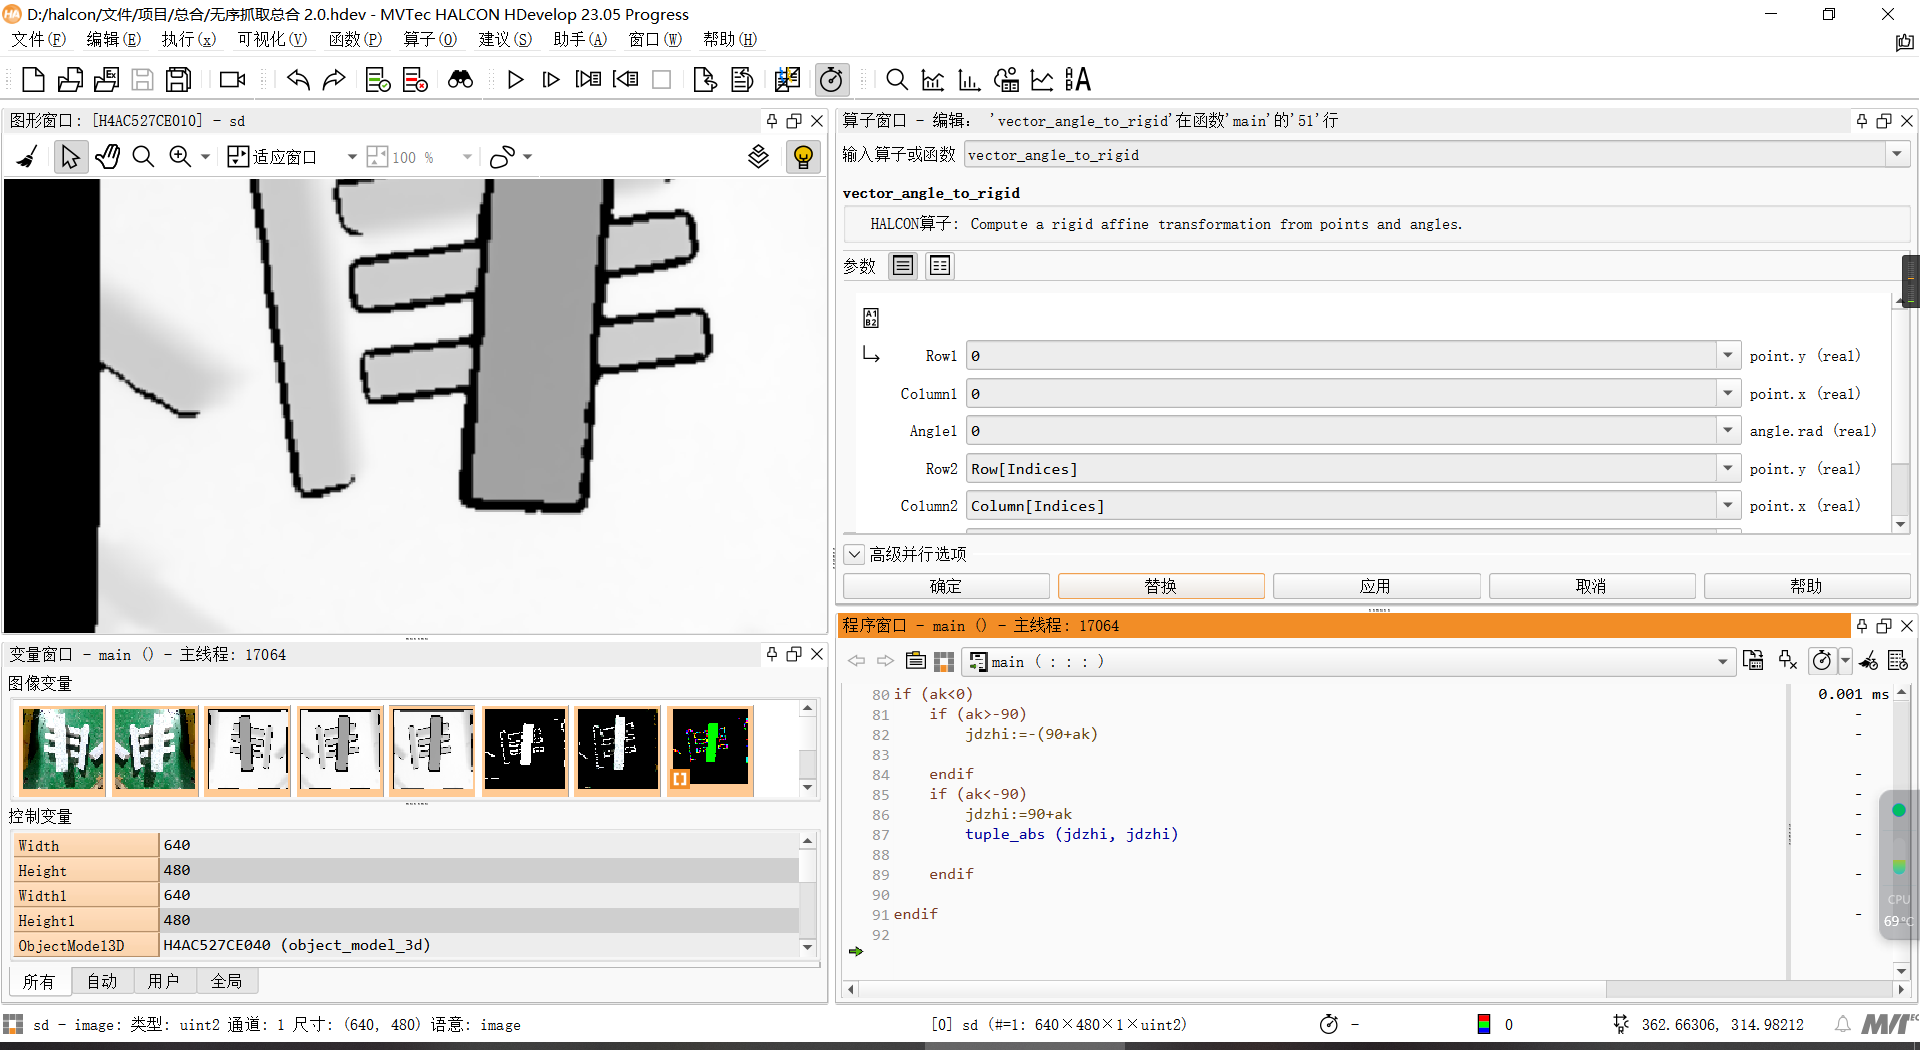The image size is (1920, 1050).
Task: Step out of the current procedure
Action: (x=626, y=80)
